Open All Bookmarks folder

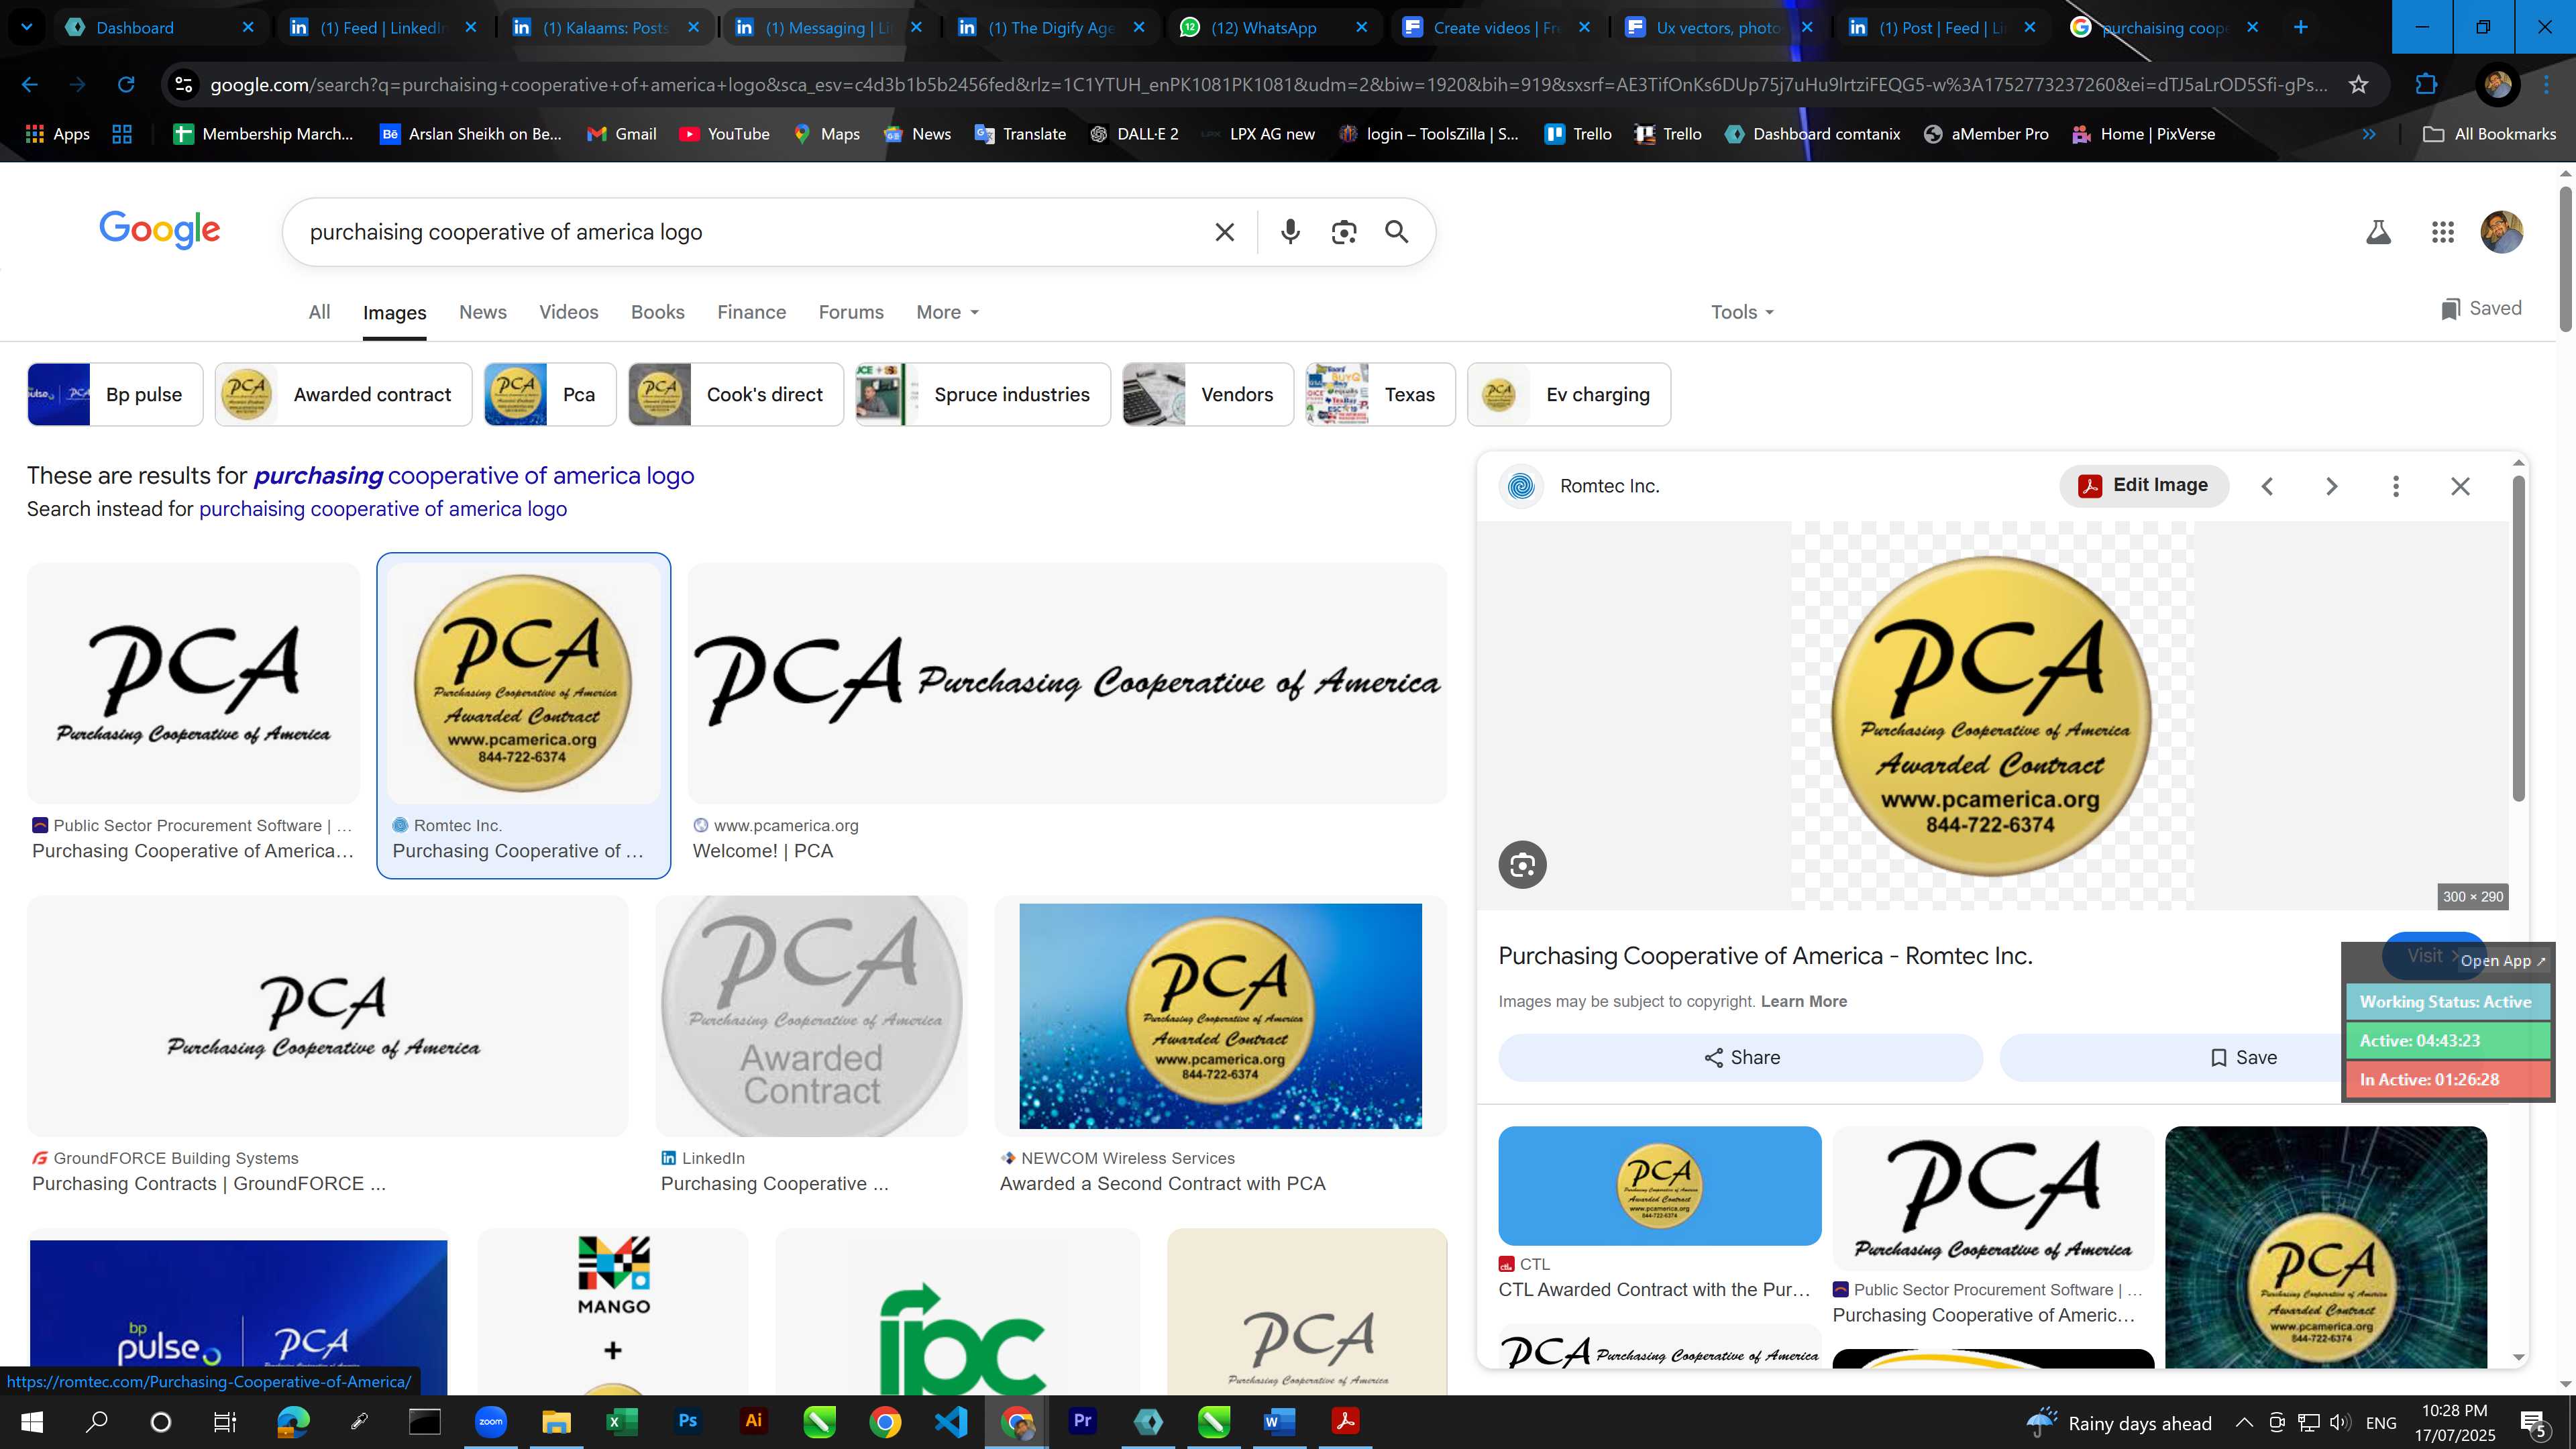click(x=2490, y=134)
